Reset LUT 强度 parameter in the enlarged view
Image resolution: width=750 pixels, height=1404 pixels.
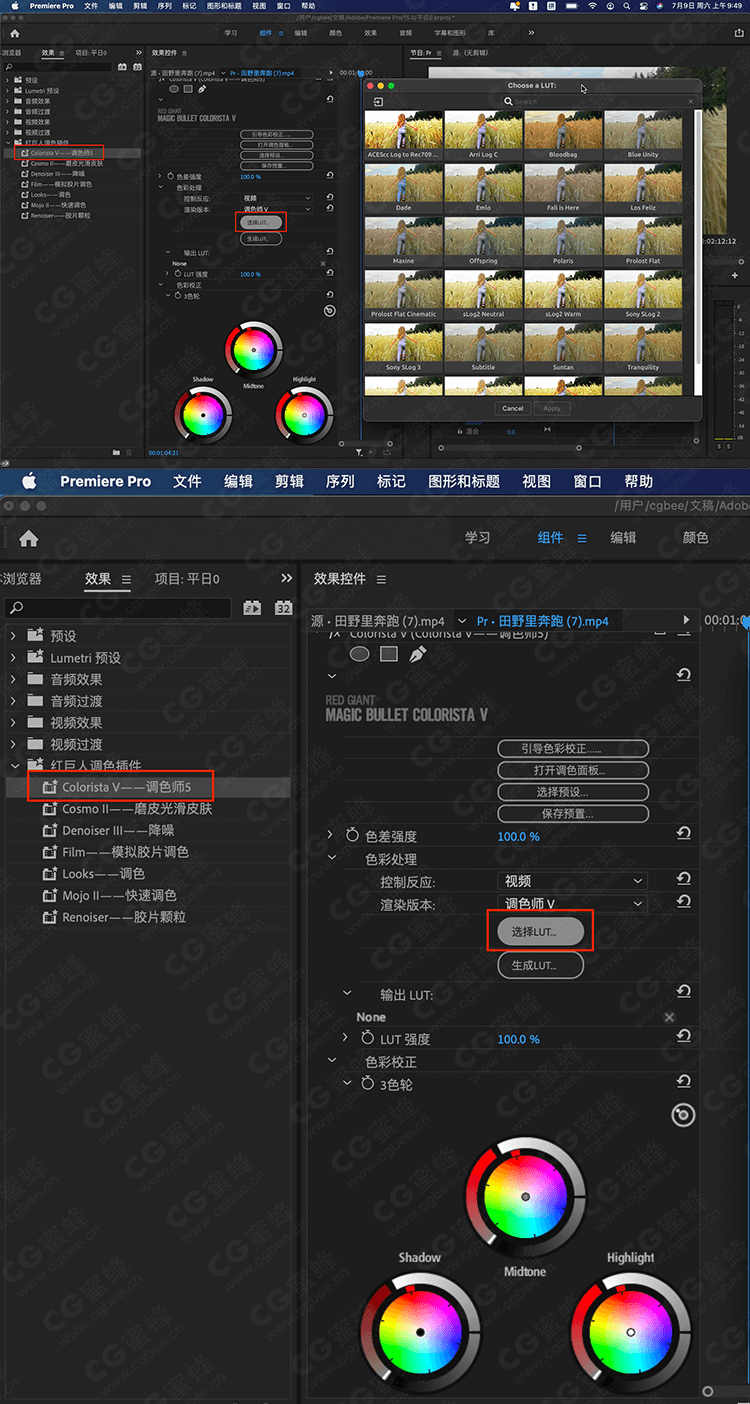point(684,1037)
